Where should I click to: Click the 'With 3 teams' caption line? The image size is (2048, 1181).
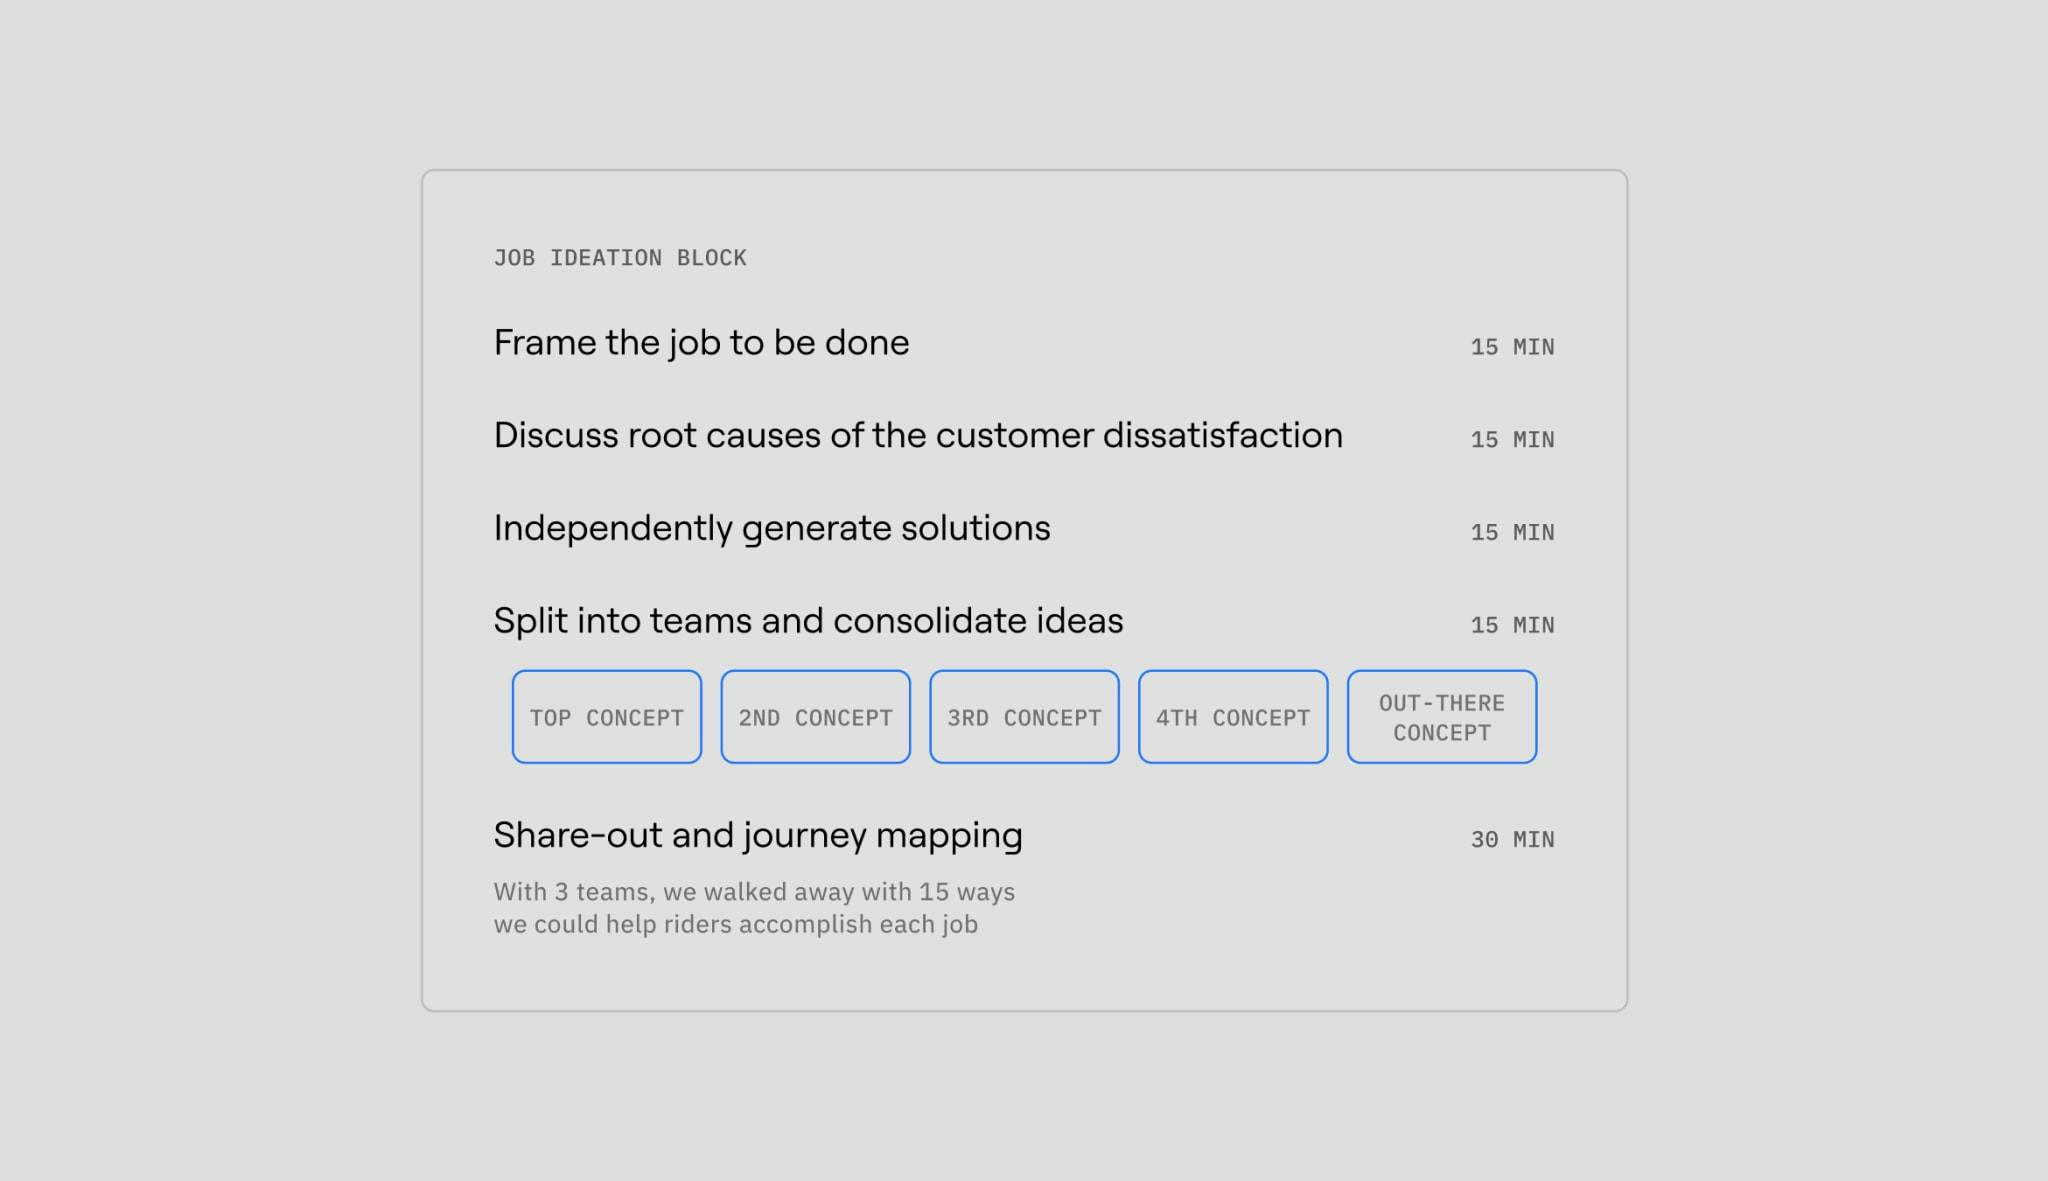pyautogui.click(x=754, y=892)
